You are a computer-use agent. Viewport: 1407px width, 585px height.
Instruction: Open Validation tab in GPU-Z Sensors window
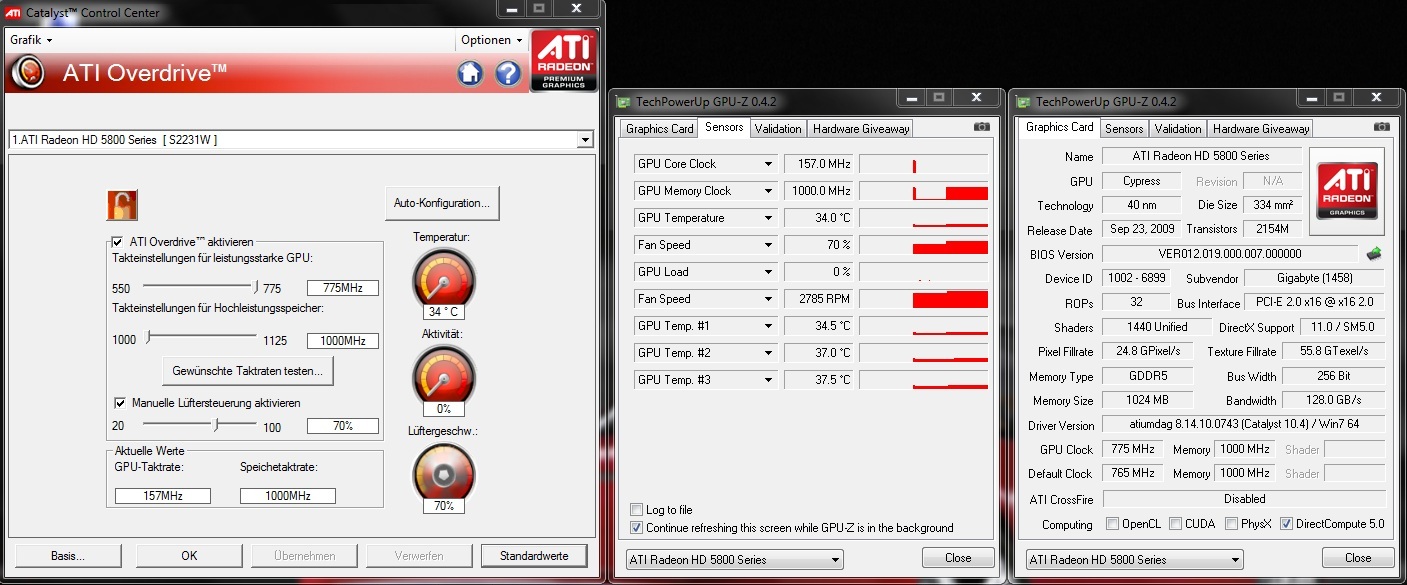click(778, 129)
